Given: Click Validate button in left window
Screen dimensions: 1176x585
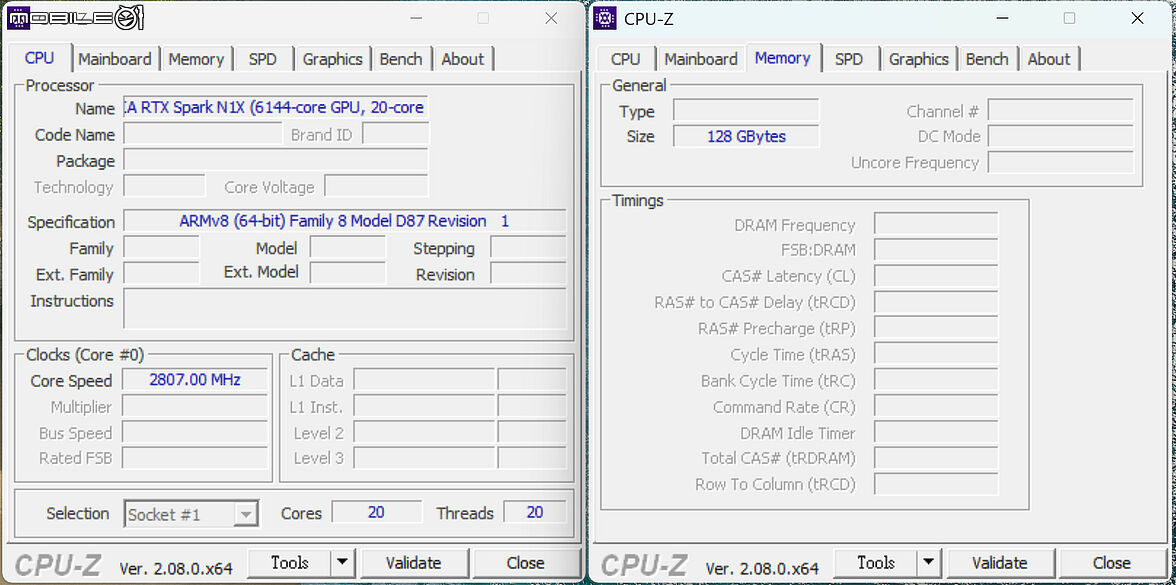Looking at the screenshot, I should point(414,562).
